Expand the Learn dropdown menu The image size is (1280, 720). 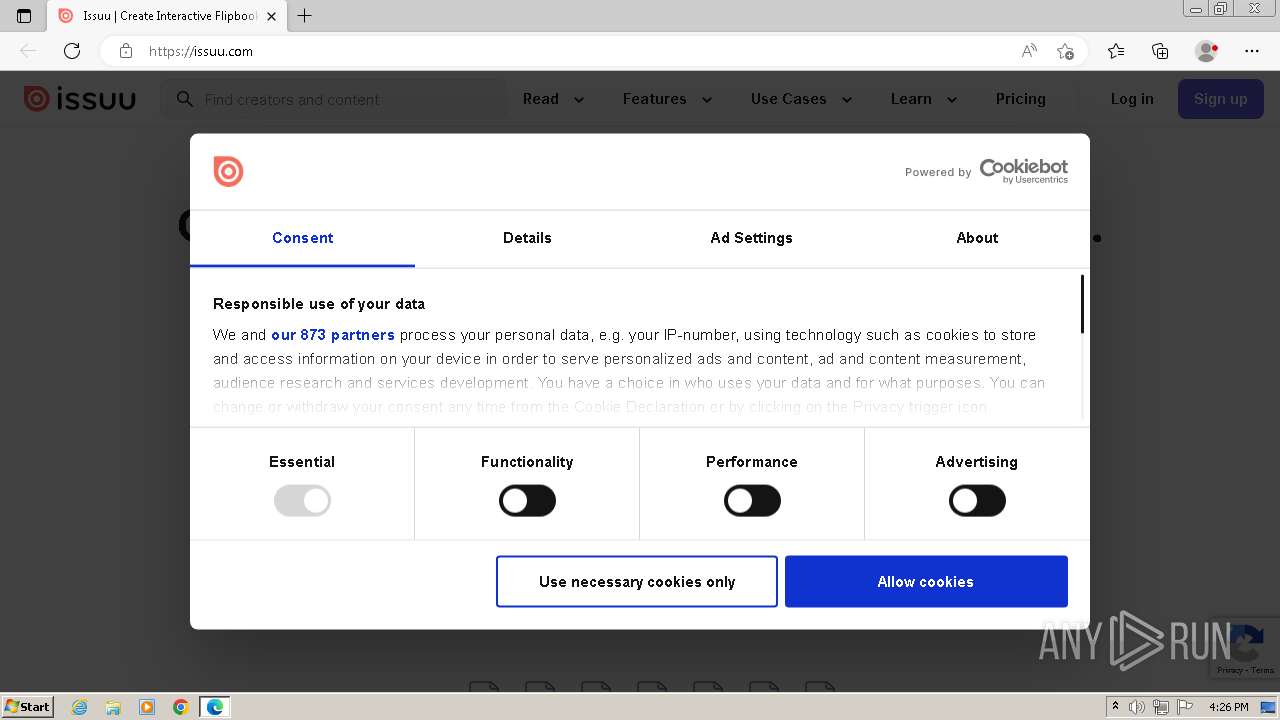click(924, 99)
